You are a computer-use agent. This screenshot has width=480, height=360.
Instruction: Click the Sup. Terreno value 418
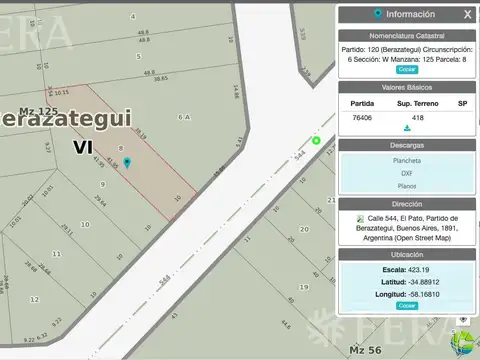pos(418,118)
